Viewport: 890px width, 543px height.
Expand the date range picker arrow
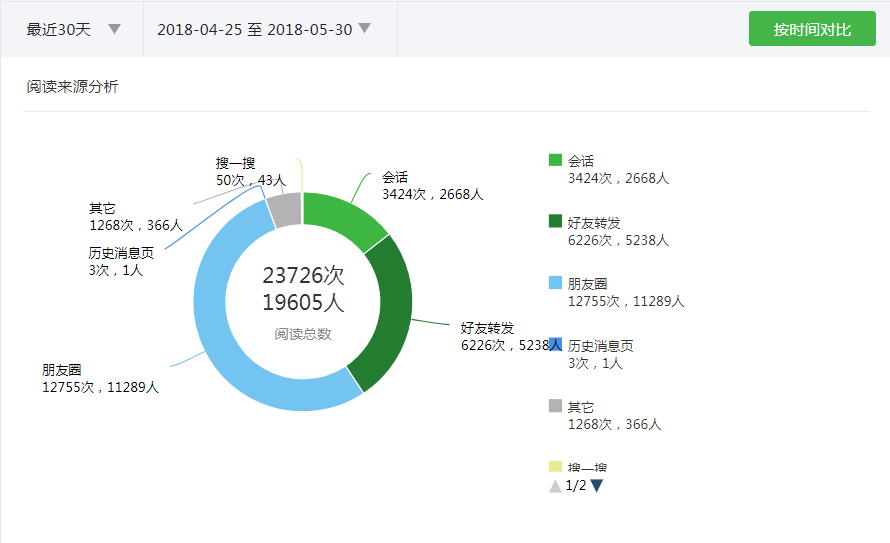point(364,29)
